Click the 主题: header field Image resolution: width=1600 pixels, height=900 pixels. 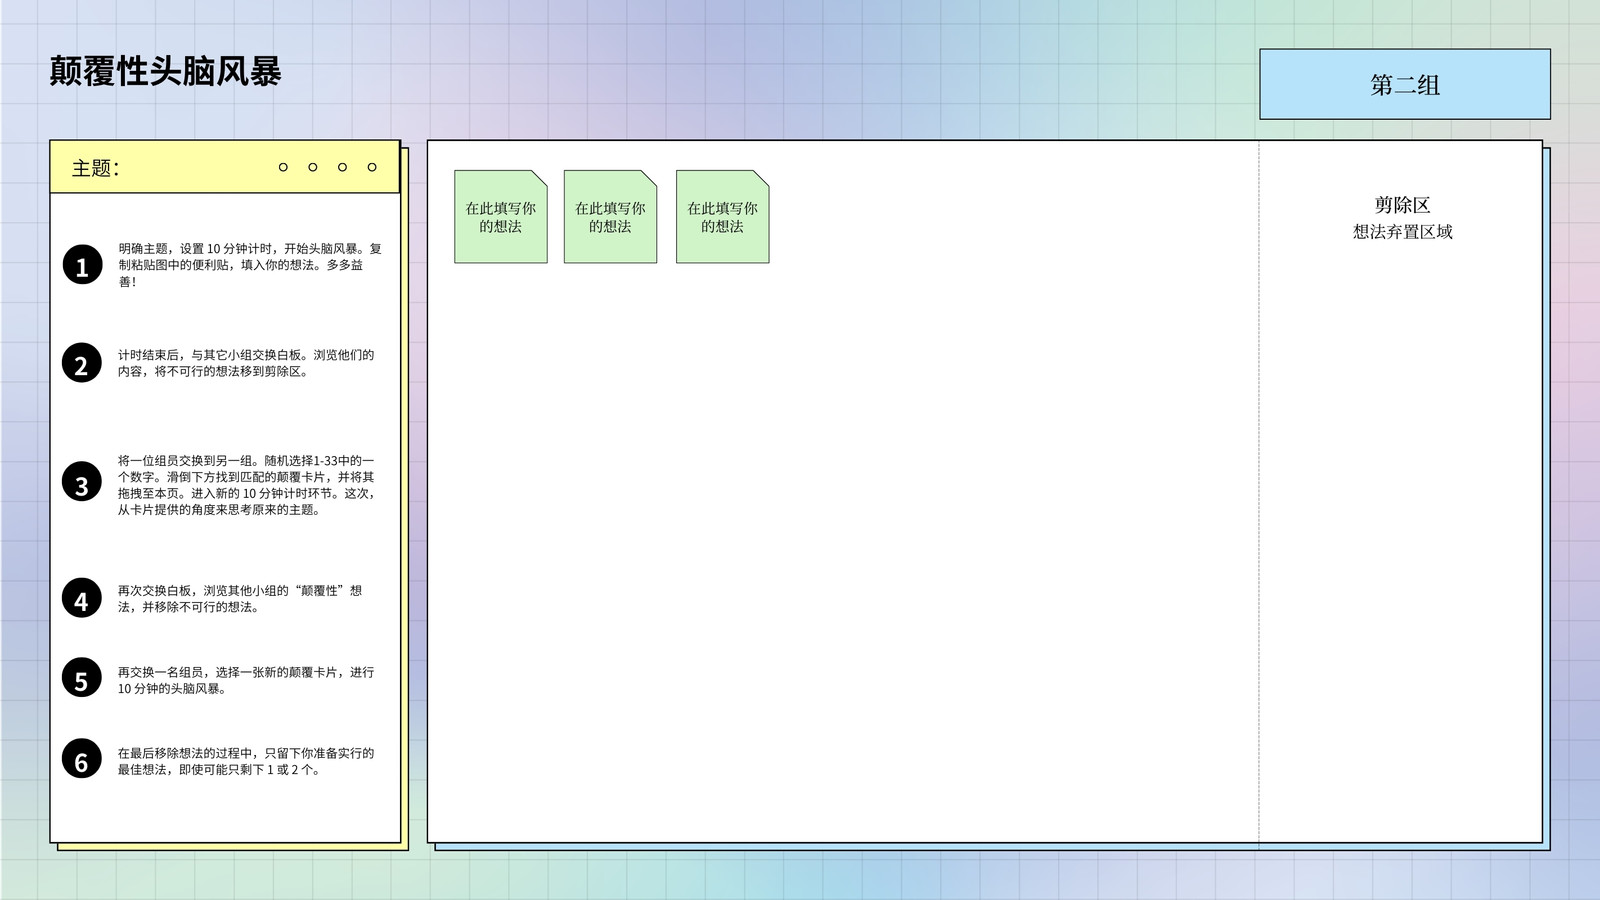coord(225,167)
